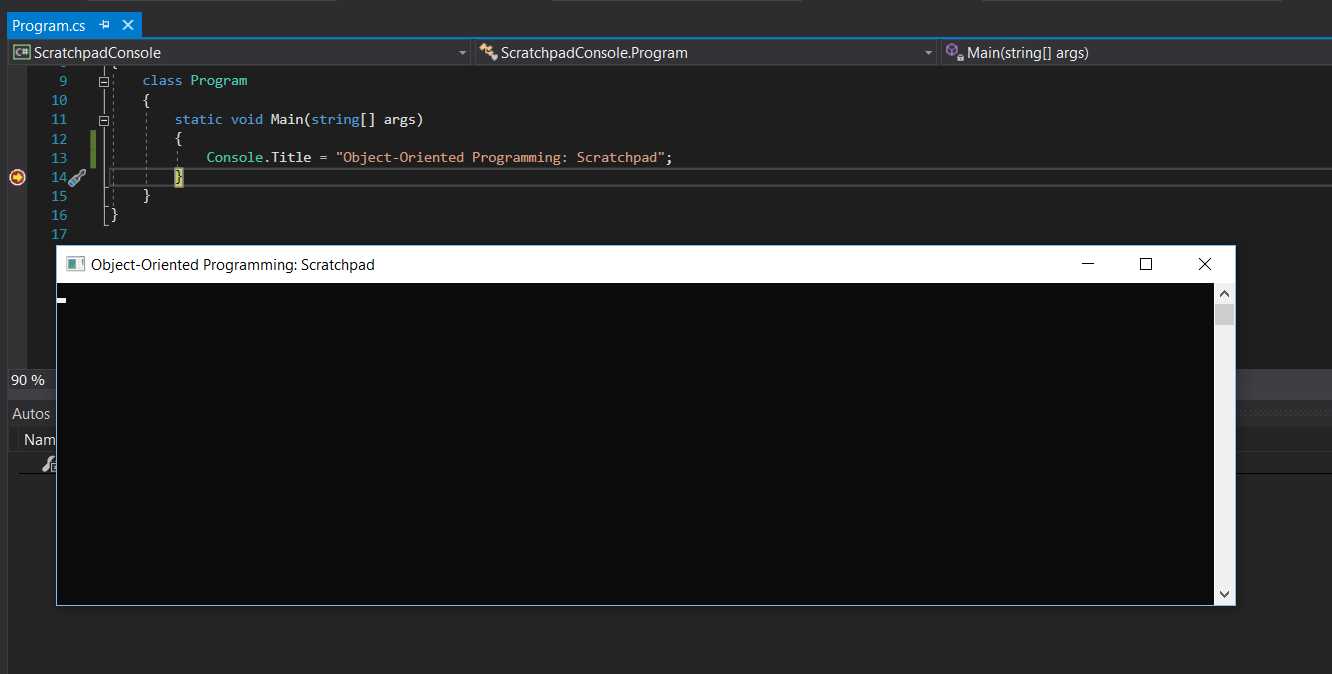This screenshot has width=1332, height=674.
Task: Collapse the class Program outline block
Action: [104, 81]
